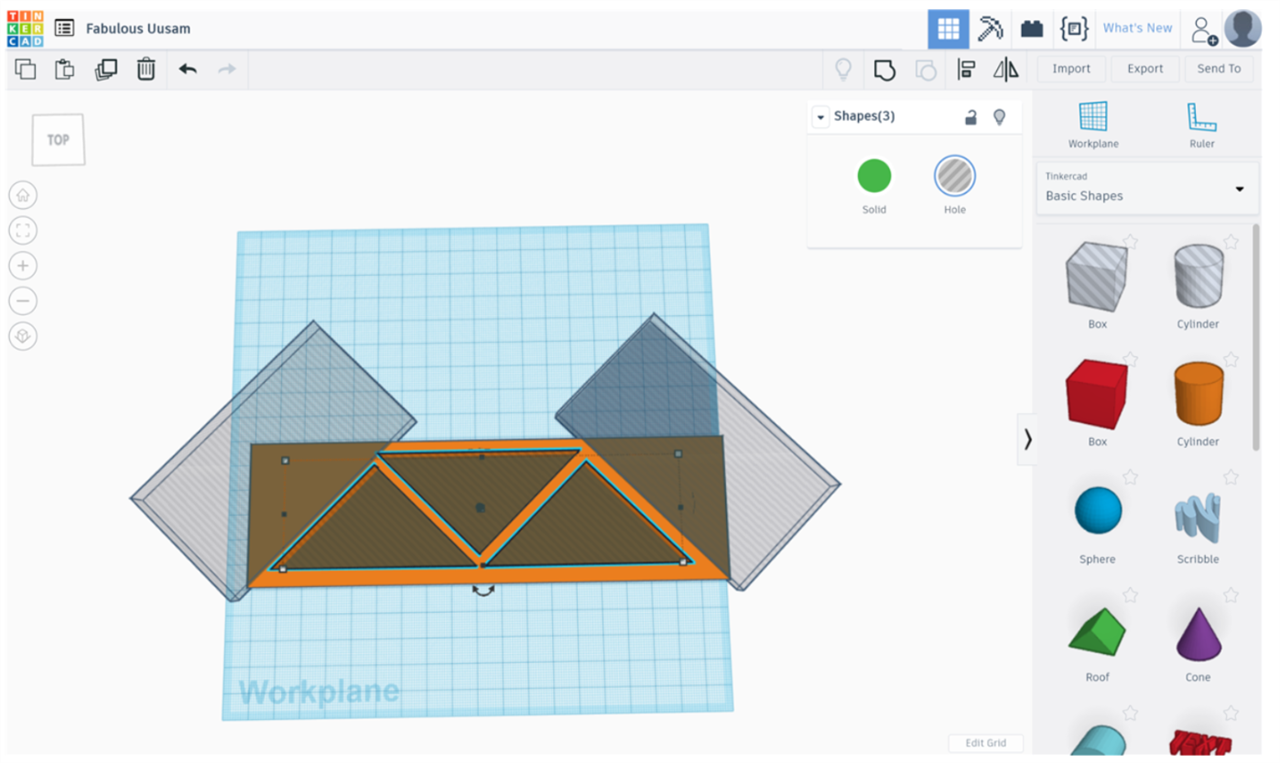Open the designs list icon

tap(64, 28)
